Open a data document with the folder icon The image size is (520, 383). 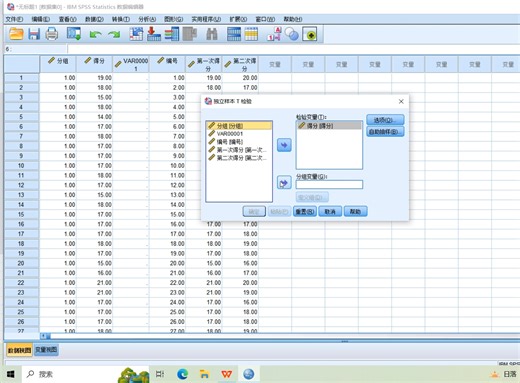[16, 34]
